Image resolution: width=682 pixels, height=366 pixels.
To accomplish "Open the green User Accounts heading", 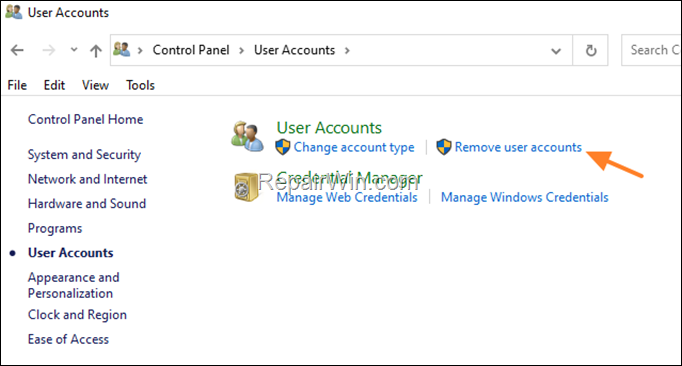I will tap(329, 128).
